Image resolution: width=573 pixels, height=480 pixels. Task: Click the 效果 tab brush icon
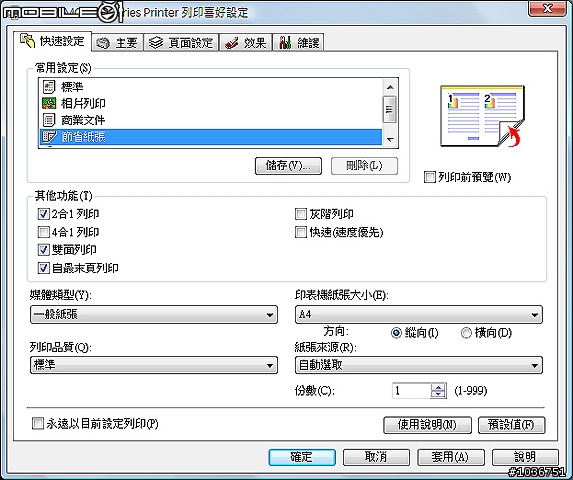[x=232, y=43]
